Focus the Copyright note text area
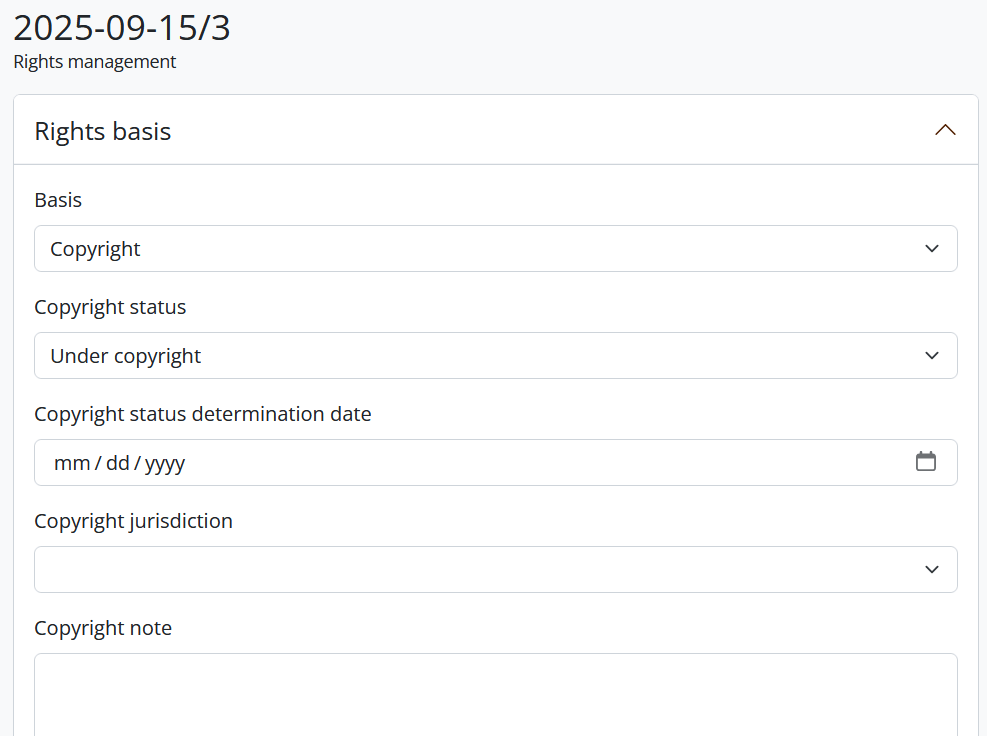 click(x=495, y=695)
